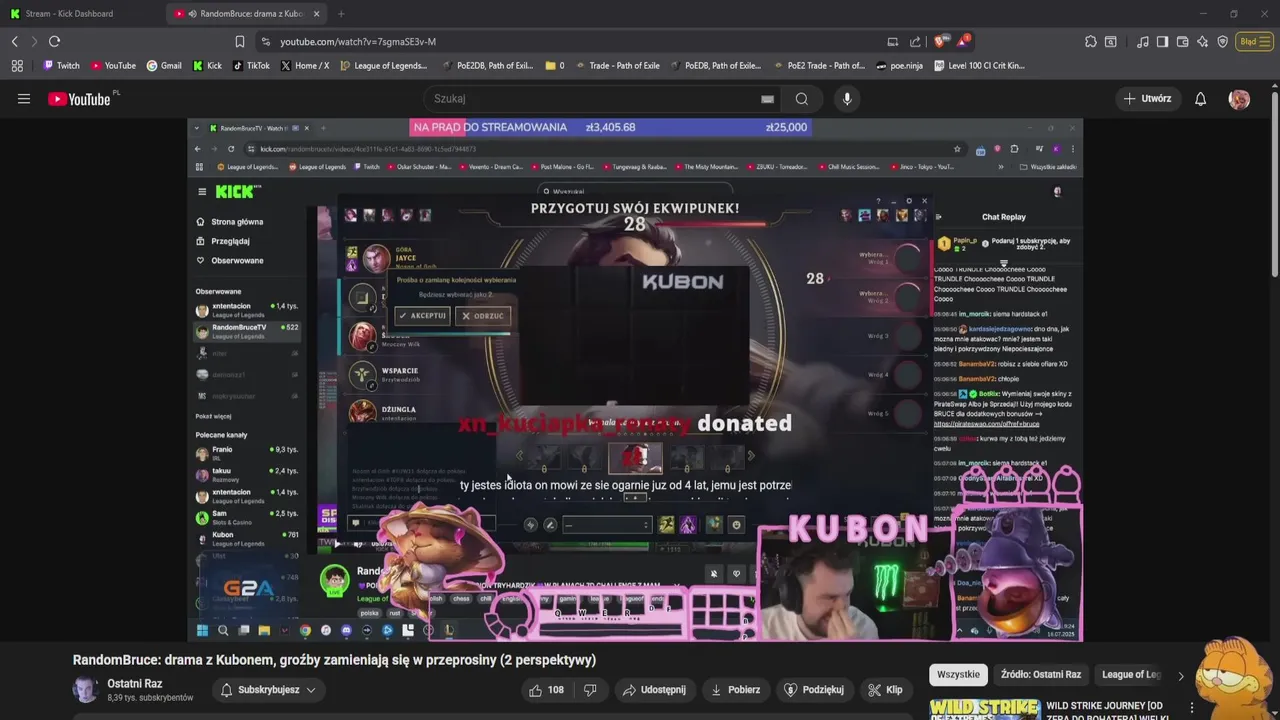This screenshot has height=720, width=1280.
Task: Open the YouTube bookmark
Action: pyautogui.click(x=113, y=66)
